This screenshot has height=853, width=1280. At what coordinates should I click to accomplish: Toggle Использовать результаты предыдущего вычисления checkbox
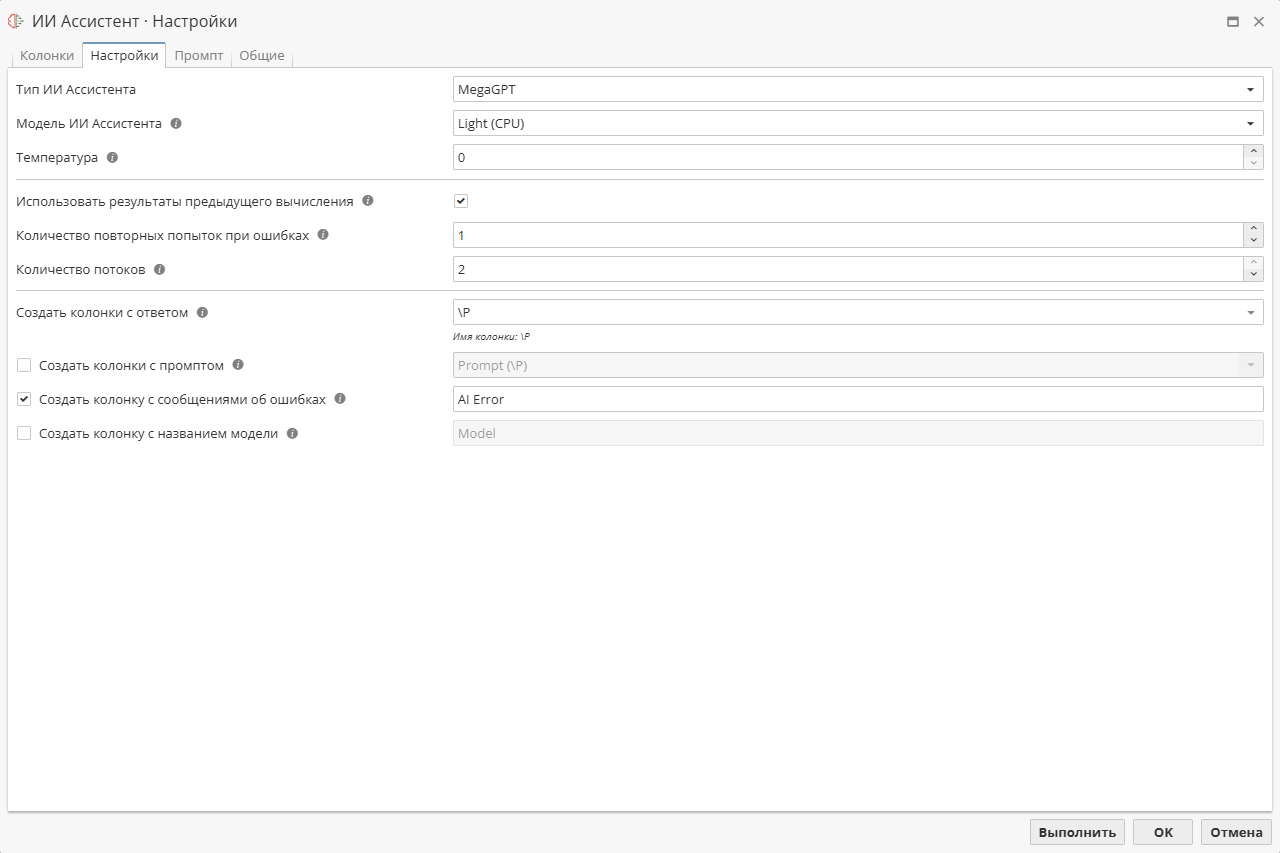point(461,201)
